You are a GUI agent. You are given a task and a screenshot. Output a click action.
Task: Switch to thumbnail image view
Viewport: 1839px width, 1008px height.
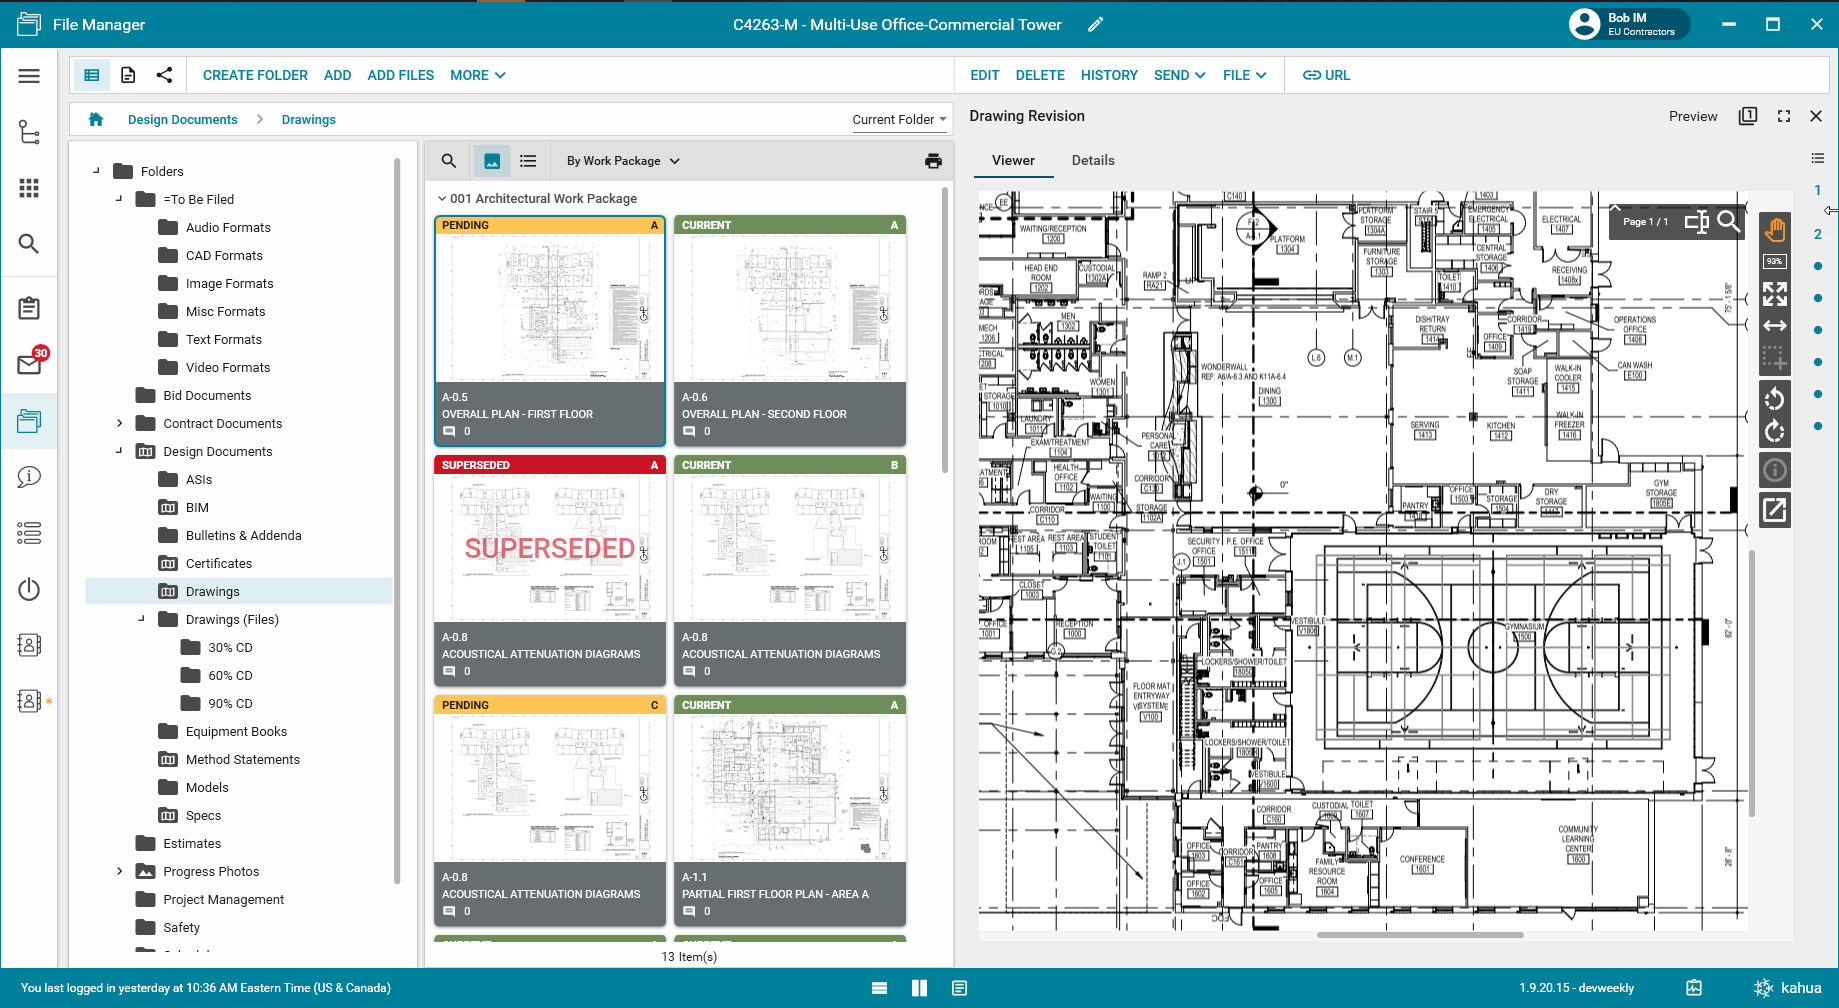point(492,161)
